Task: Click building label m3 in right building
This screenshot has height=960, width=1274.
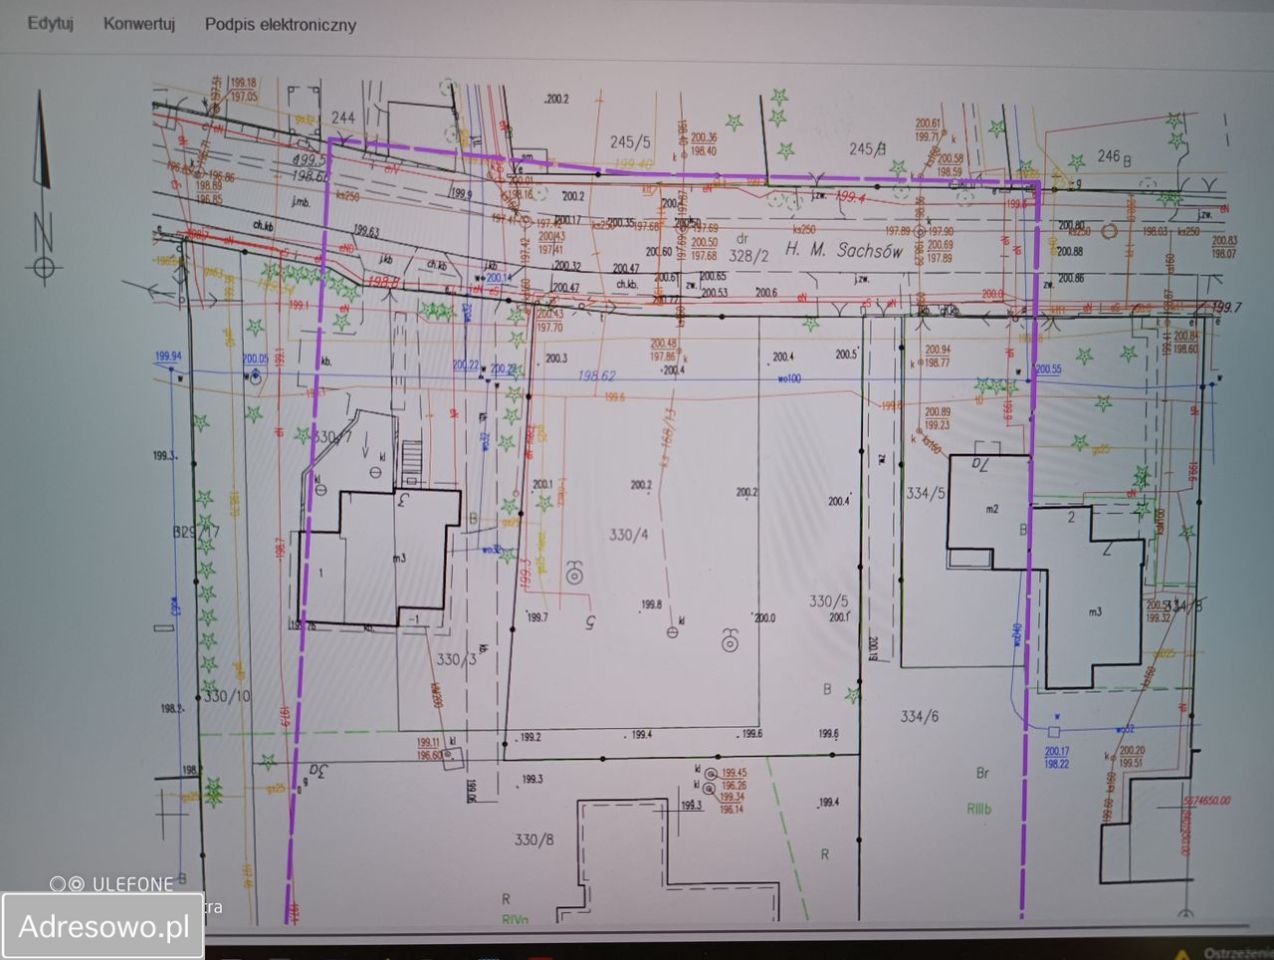Action: [x=1096, y=612]
